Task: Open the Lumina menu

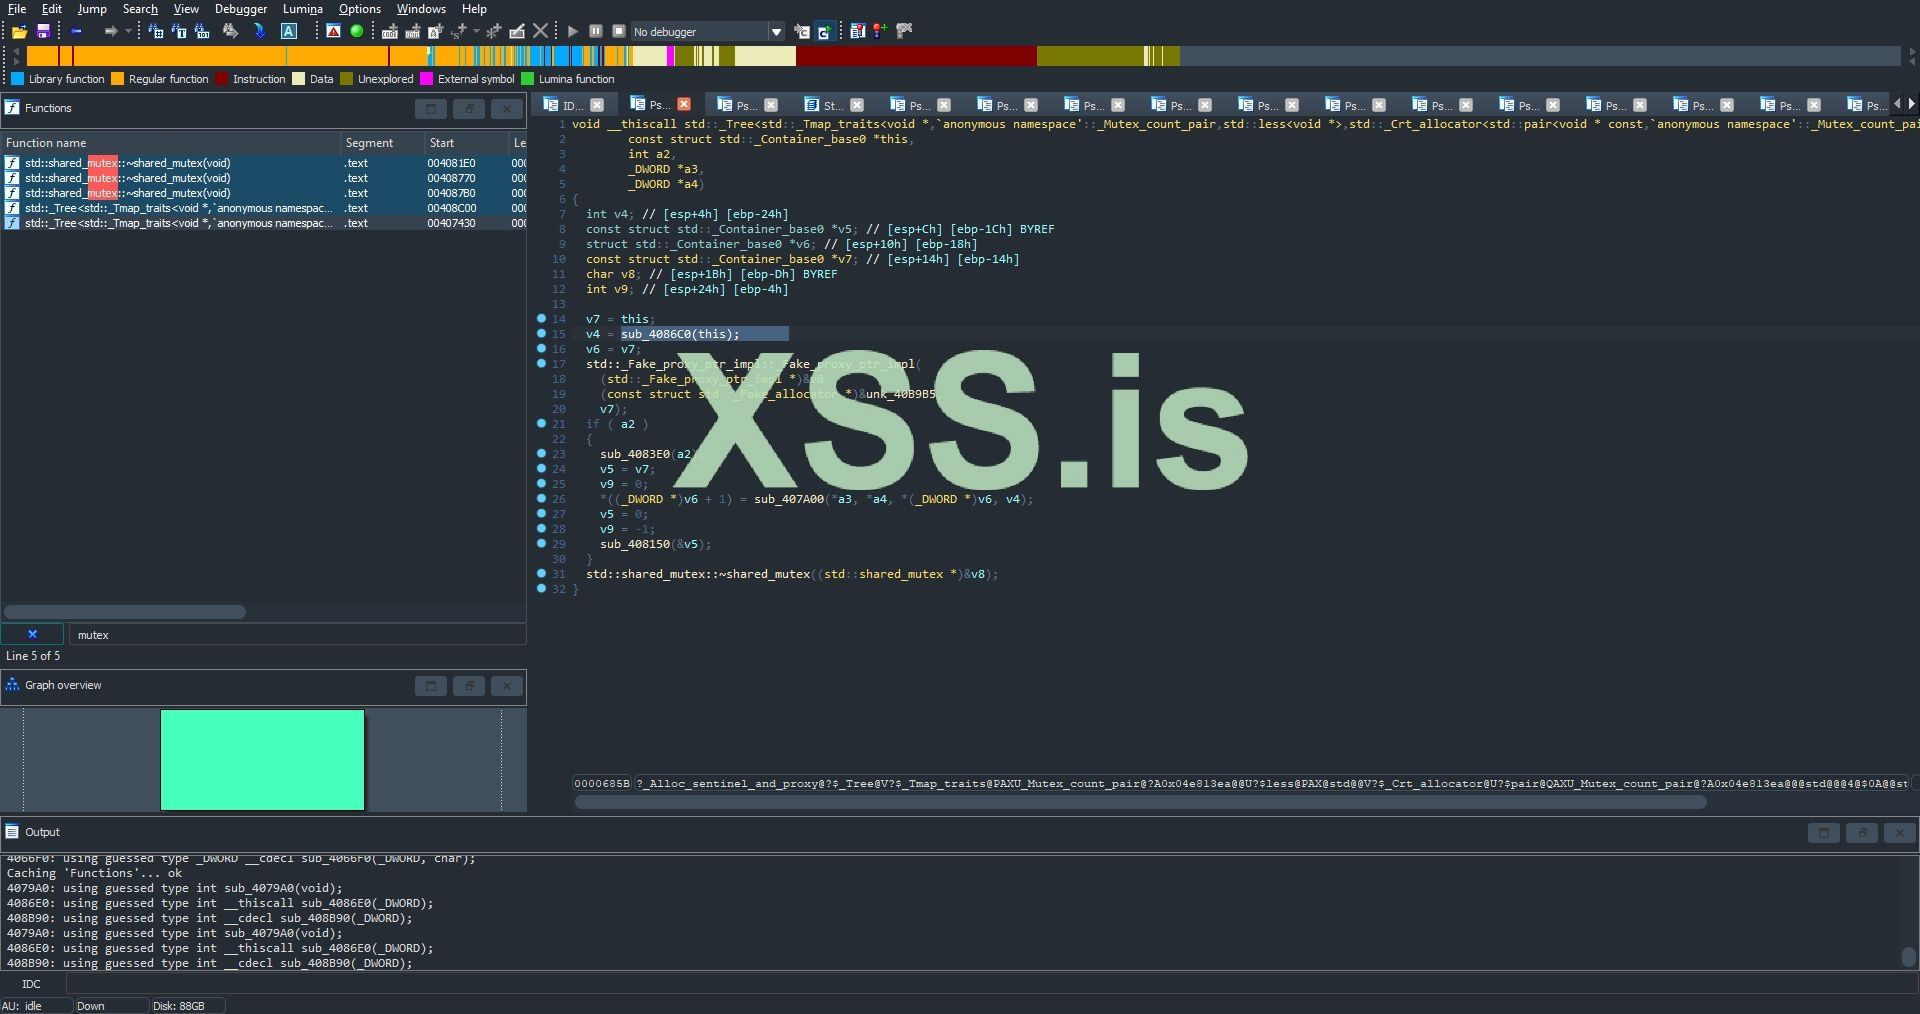Action: [x=303, y=9]
